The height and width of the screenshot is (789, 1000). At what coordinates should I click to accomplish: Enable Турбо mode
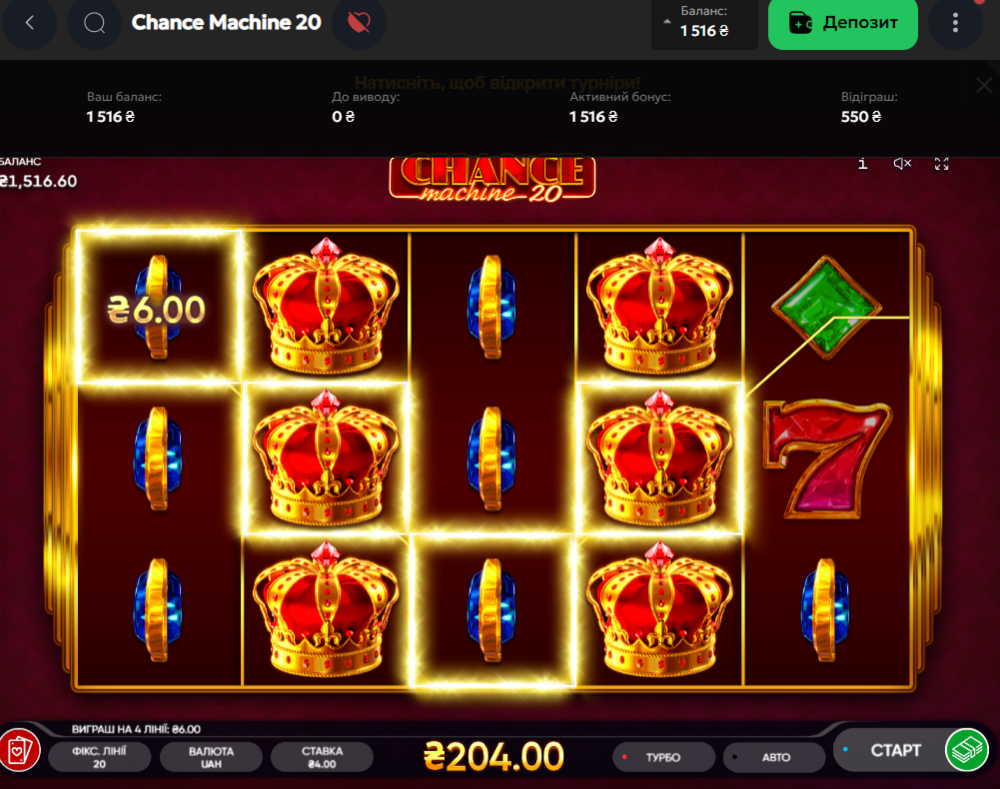click(x=664, y=757)
